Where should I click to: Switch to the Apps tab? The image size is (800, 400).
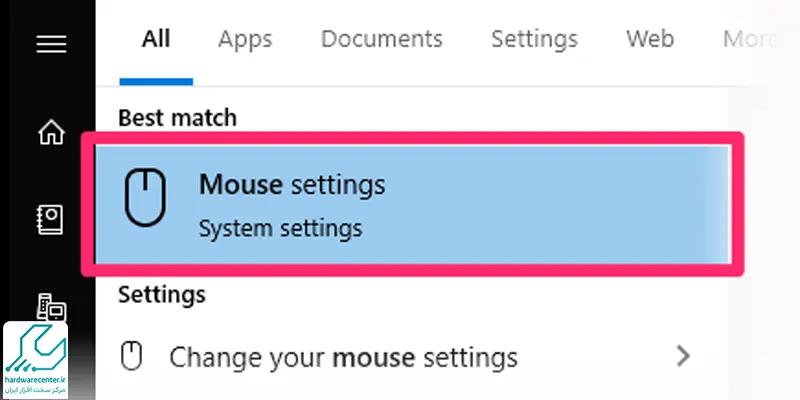pos(245,39)
